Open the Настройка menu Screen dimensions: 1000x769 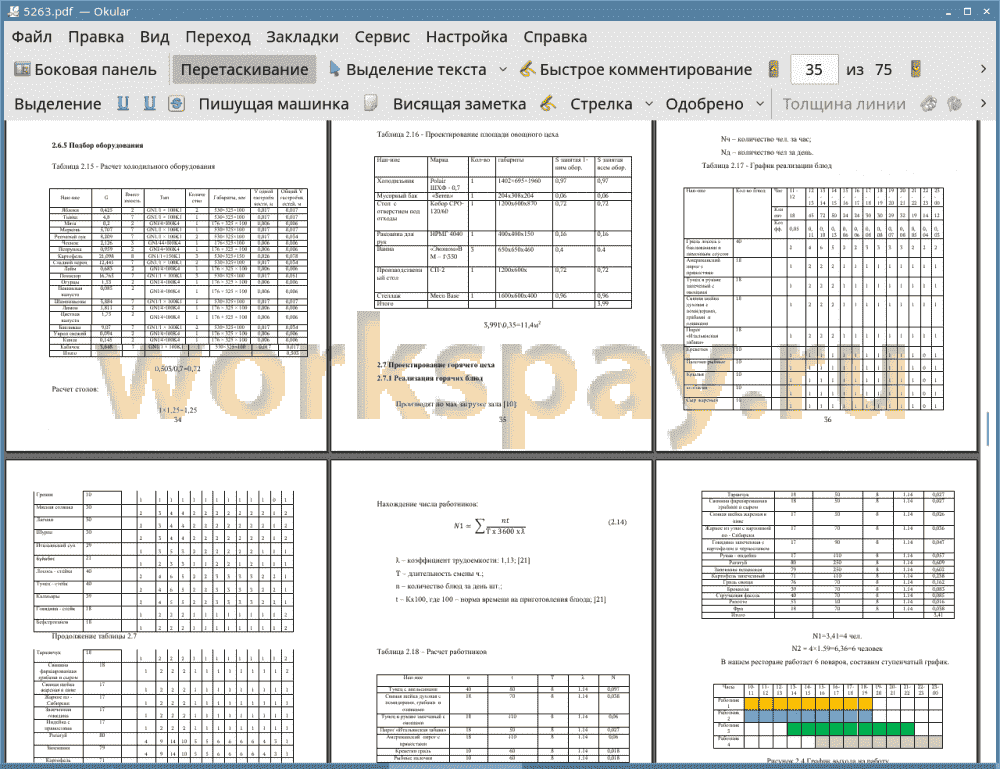pyautogui.click(x=466, y=37)
